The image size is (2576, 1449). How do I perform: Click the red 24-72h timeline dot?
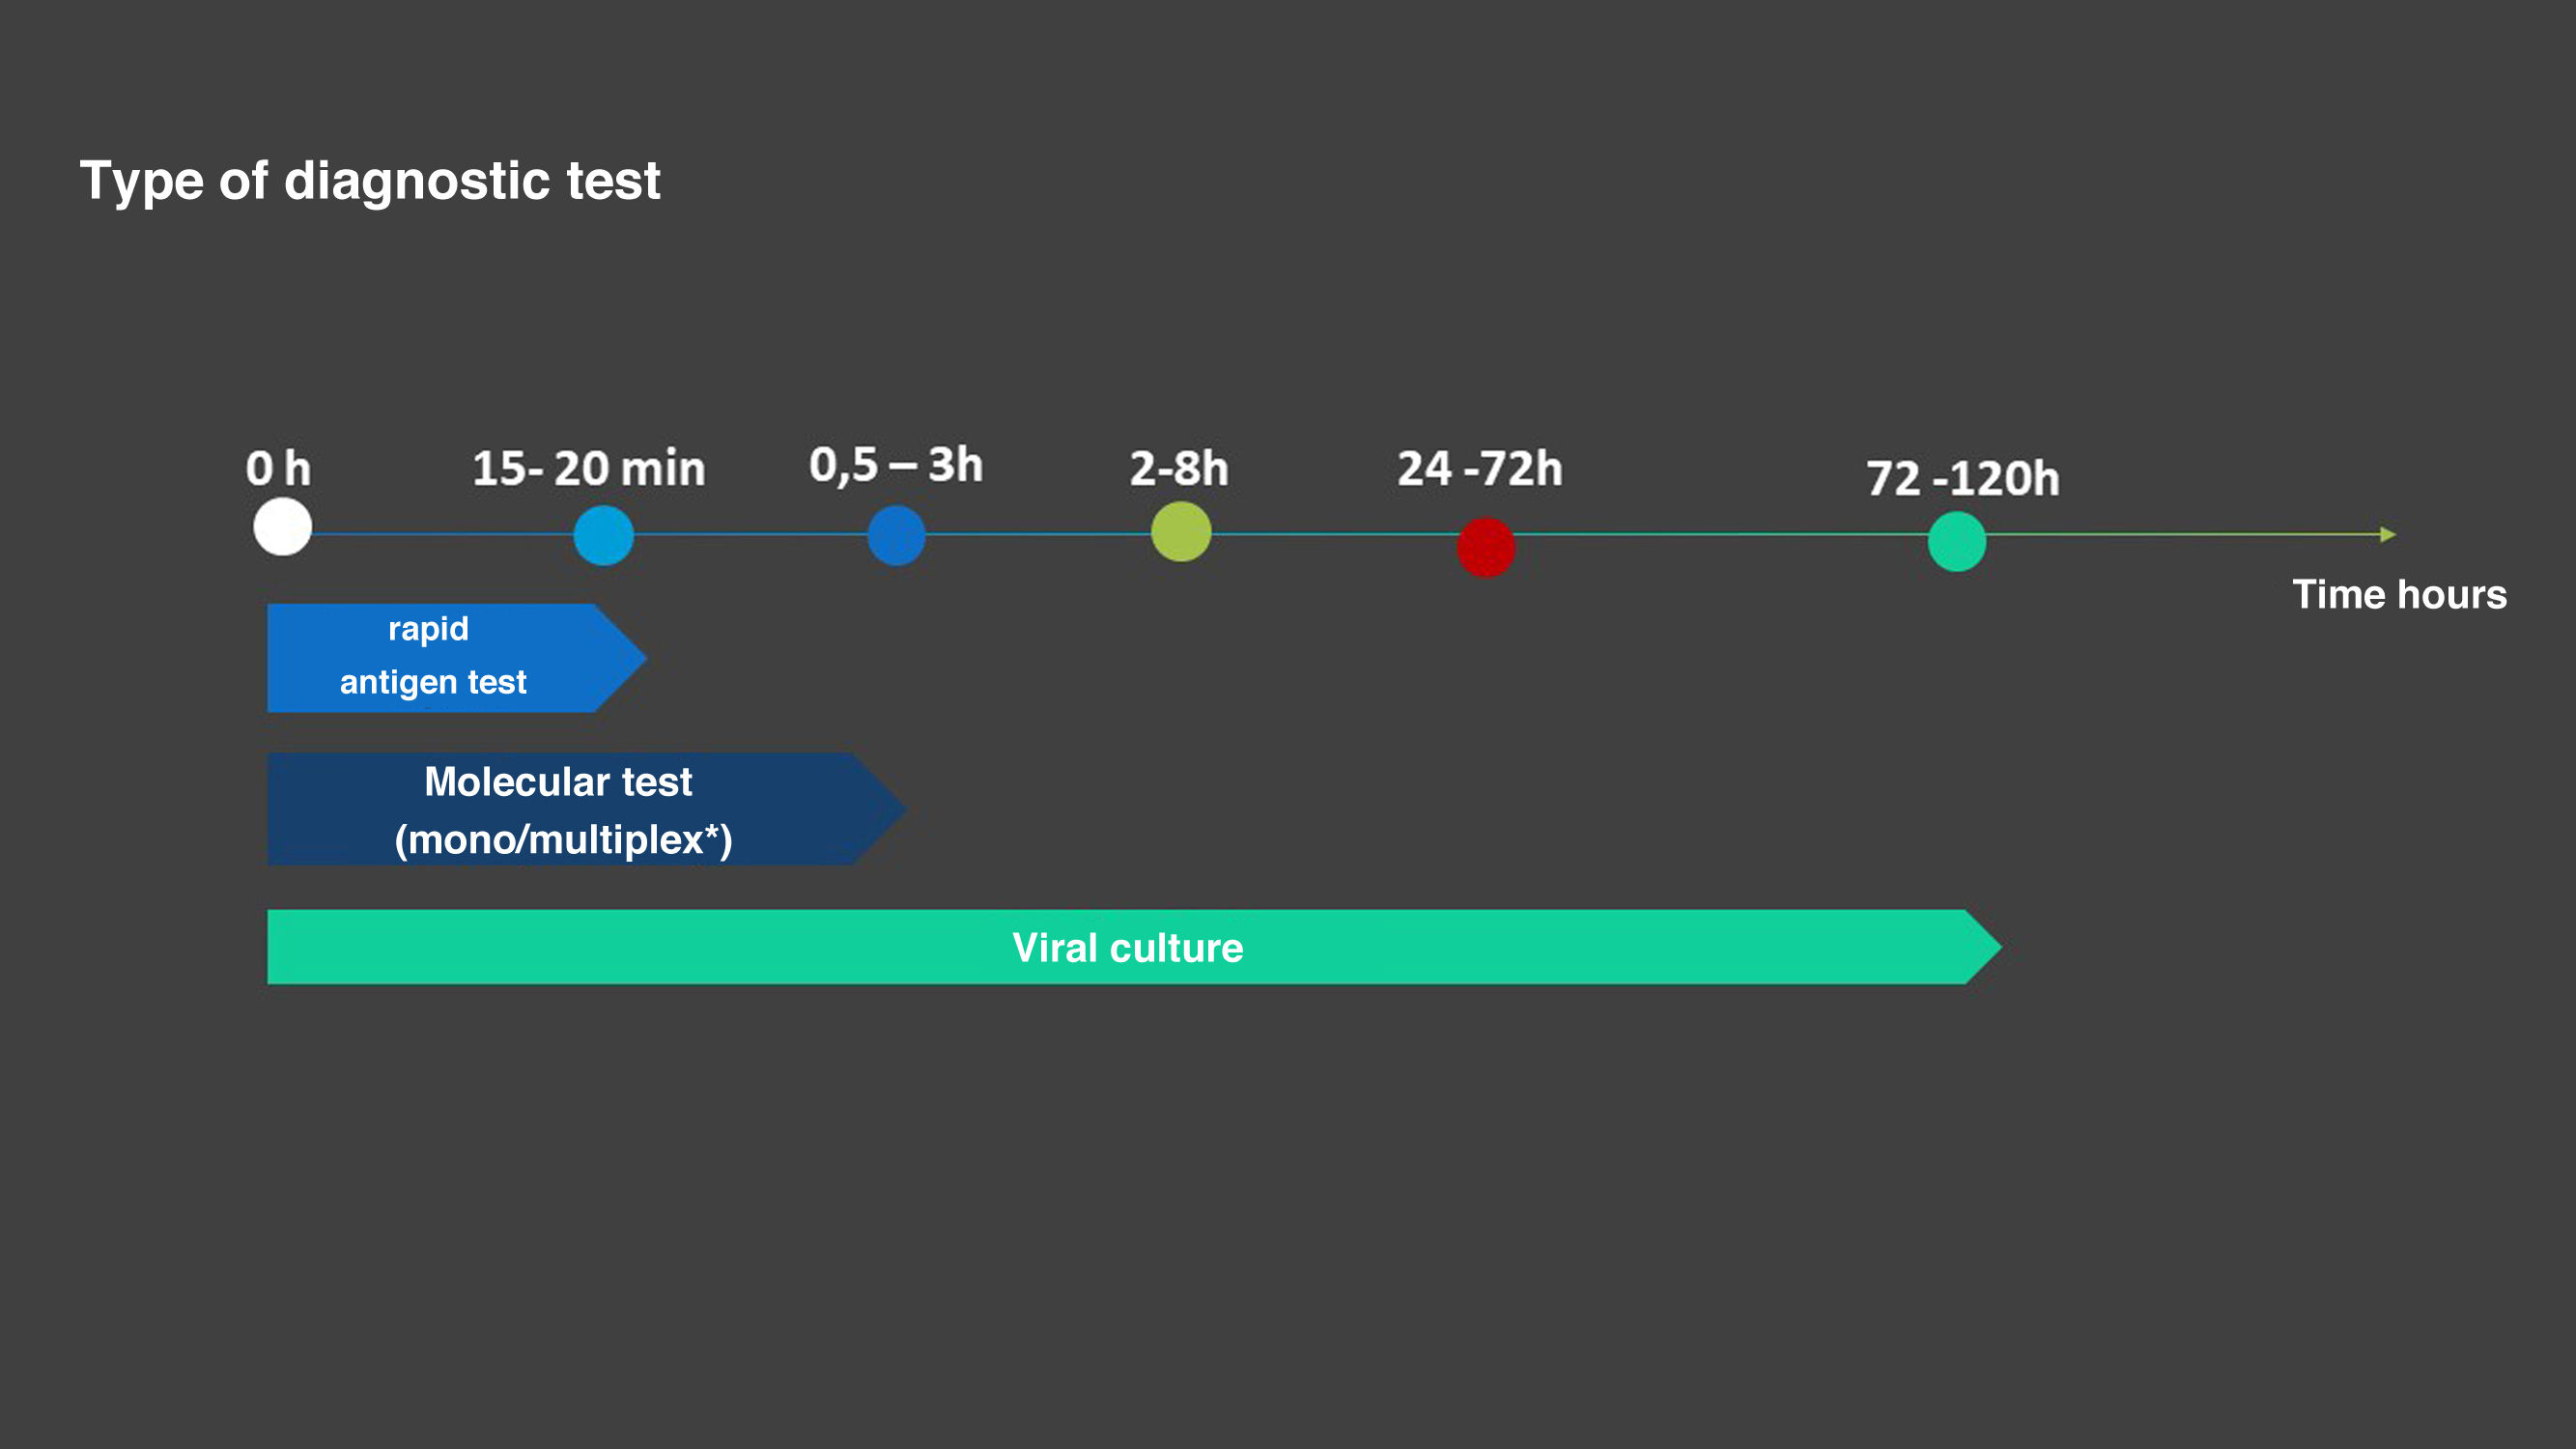coord(1485,547)
